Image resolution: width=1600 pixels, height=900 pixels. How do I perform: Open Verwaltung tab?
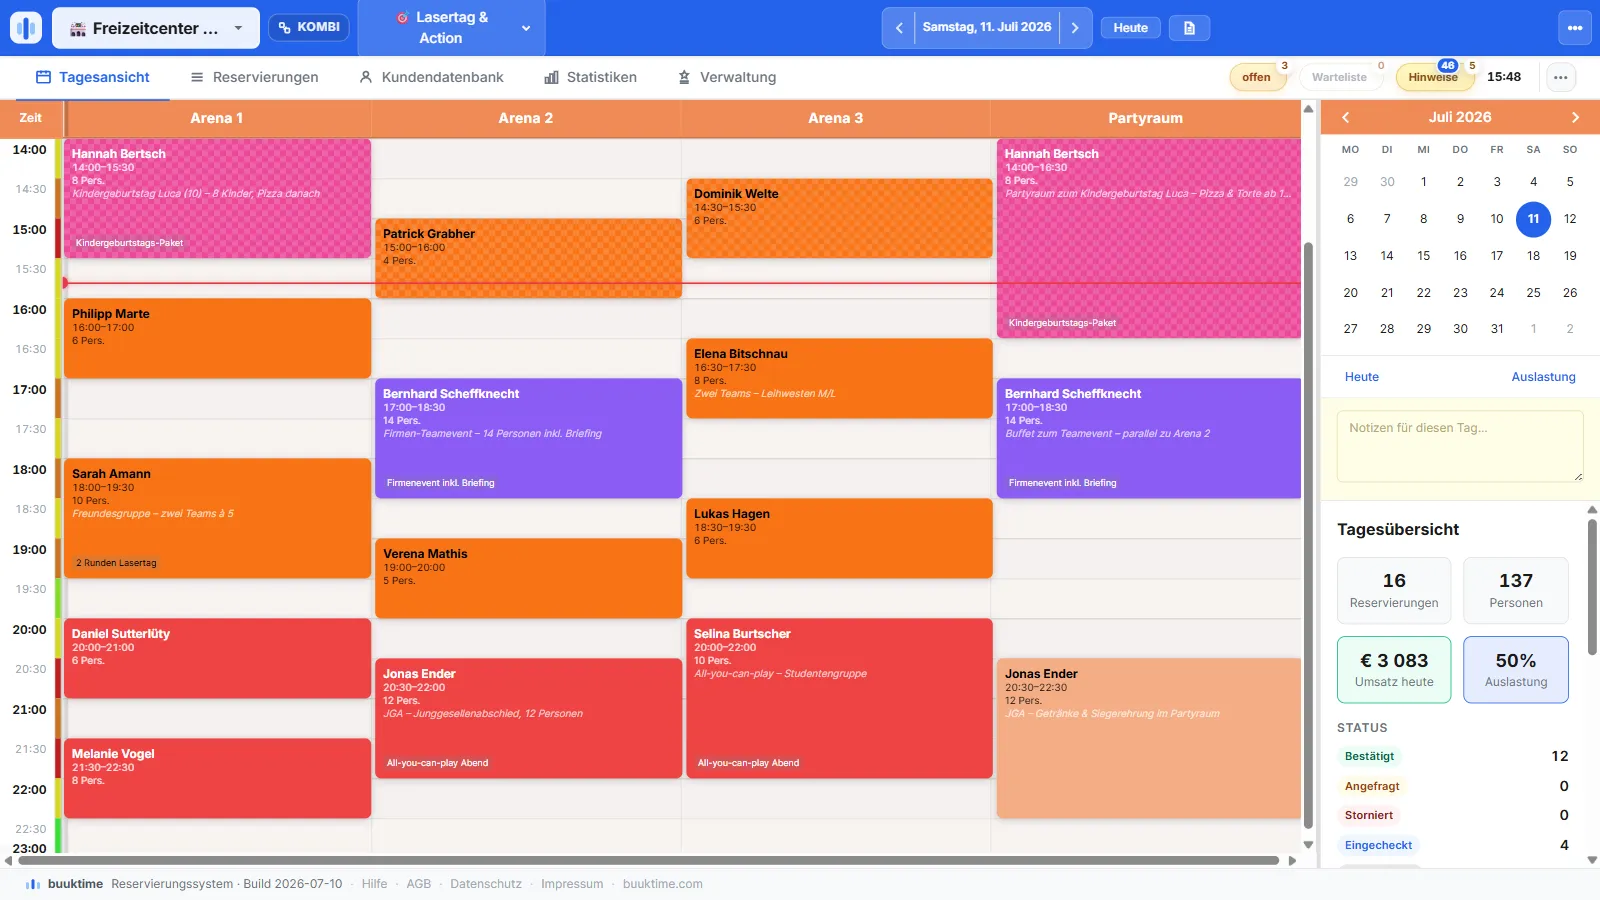pos(727,77)
